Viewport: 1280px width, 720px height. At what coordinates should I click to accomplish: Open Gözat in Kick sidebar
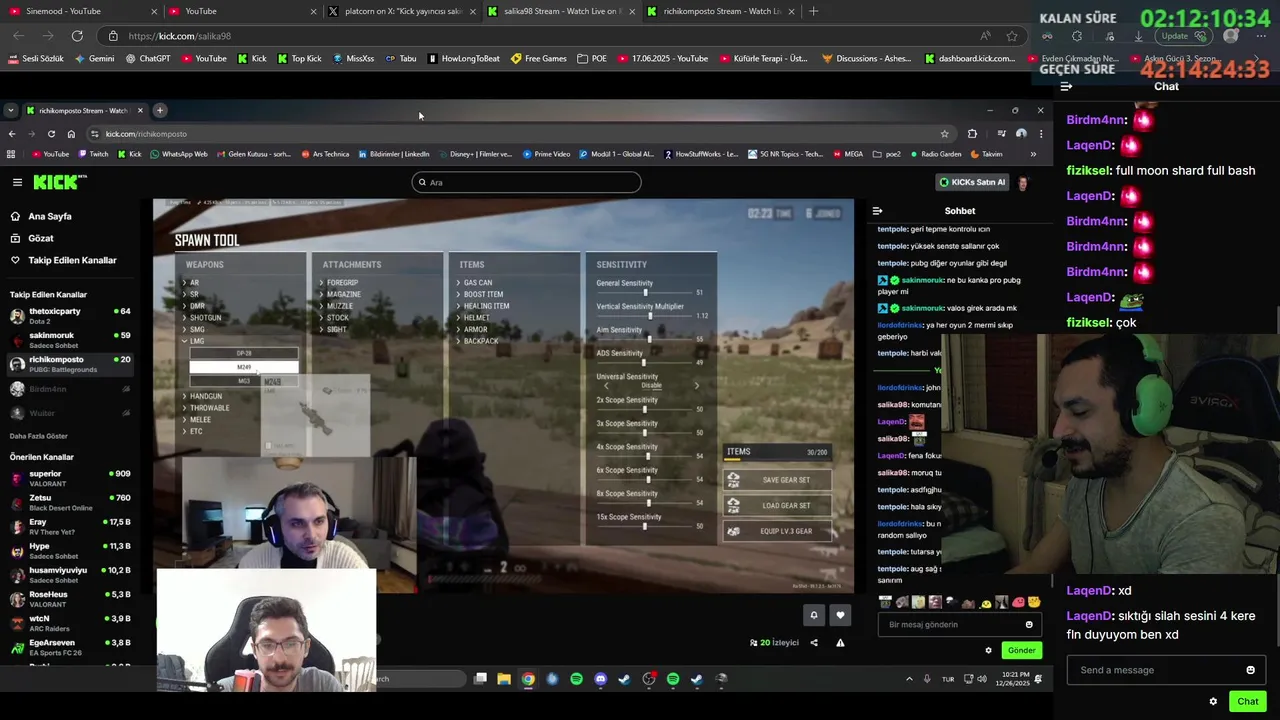[32, 238]
